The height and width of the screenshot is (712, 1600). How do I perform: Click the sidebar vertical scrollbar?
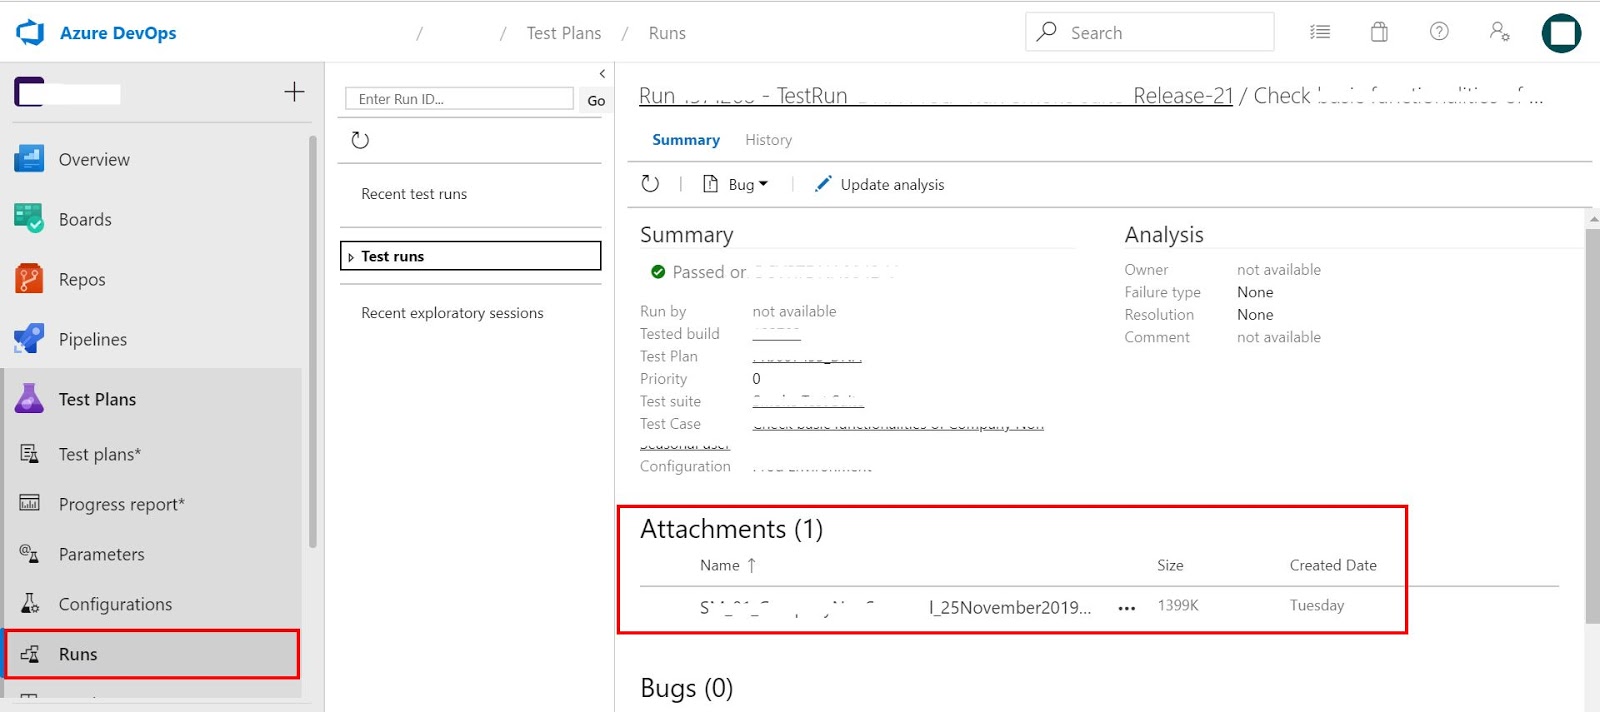[313, 340]
